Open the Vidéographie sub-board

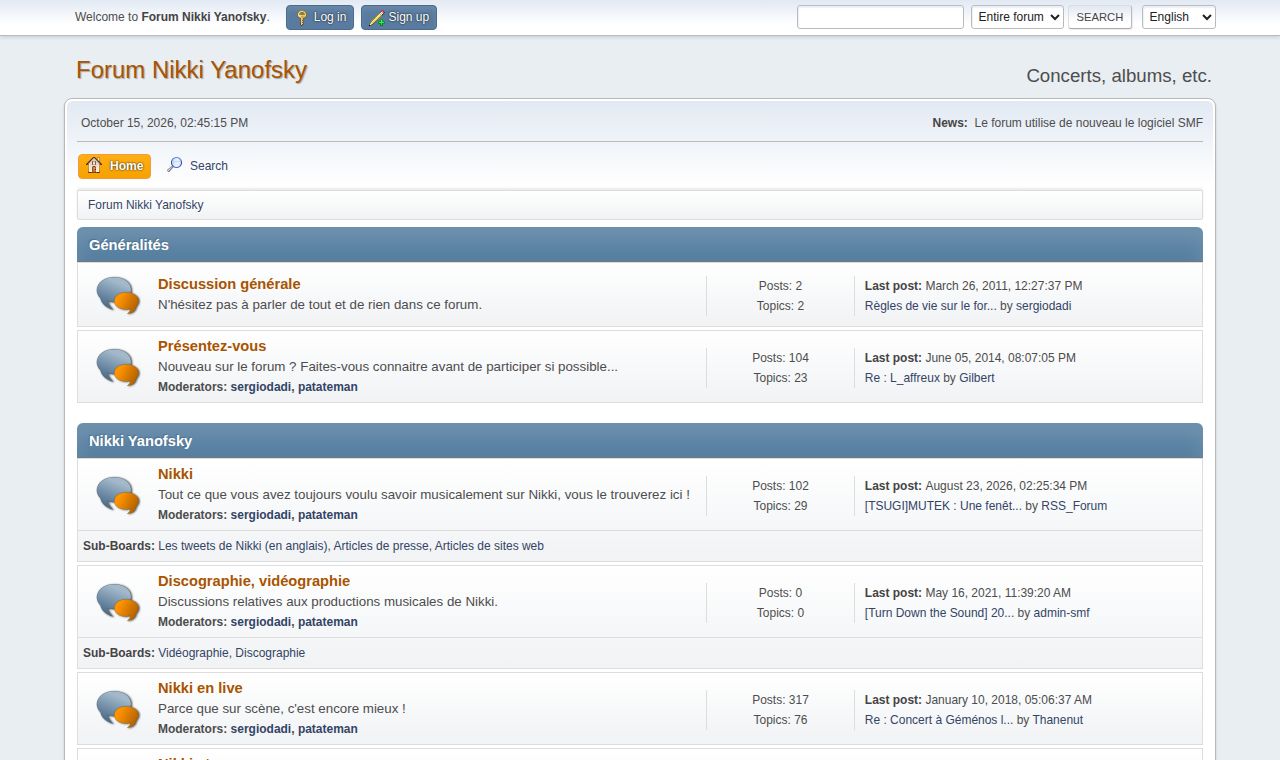193,653
